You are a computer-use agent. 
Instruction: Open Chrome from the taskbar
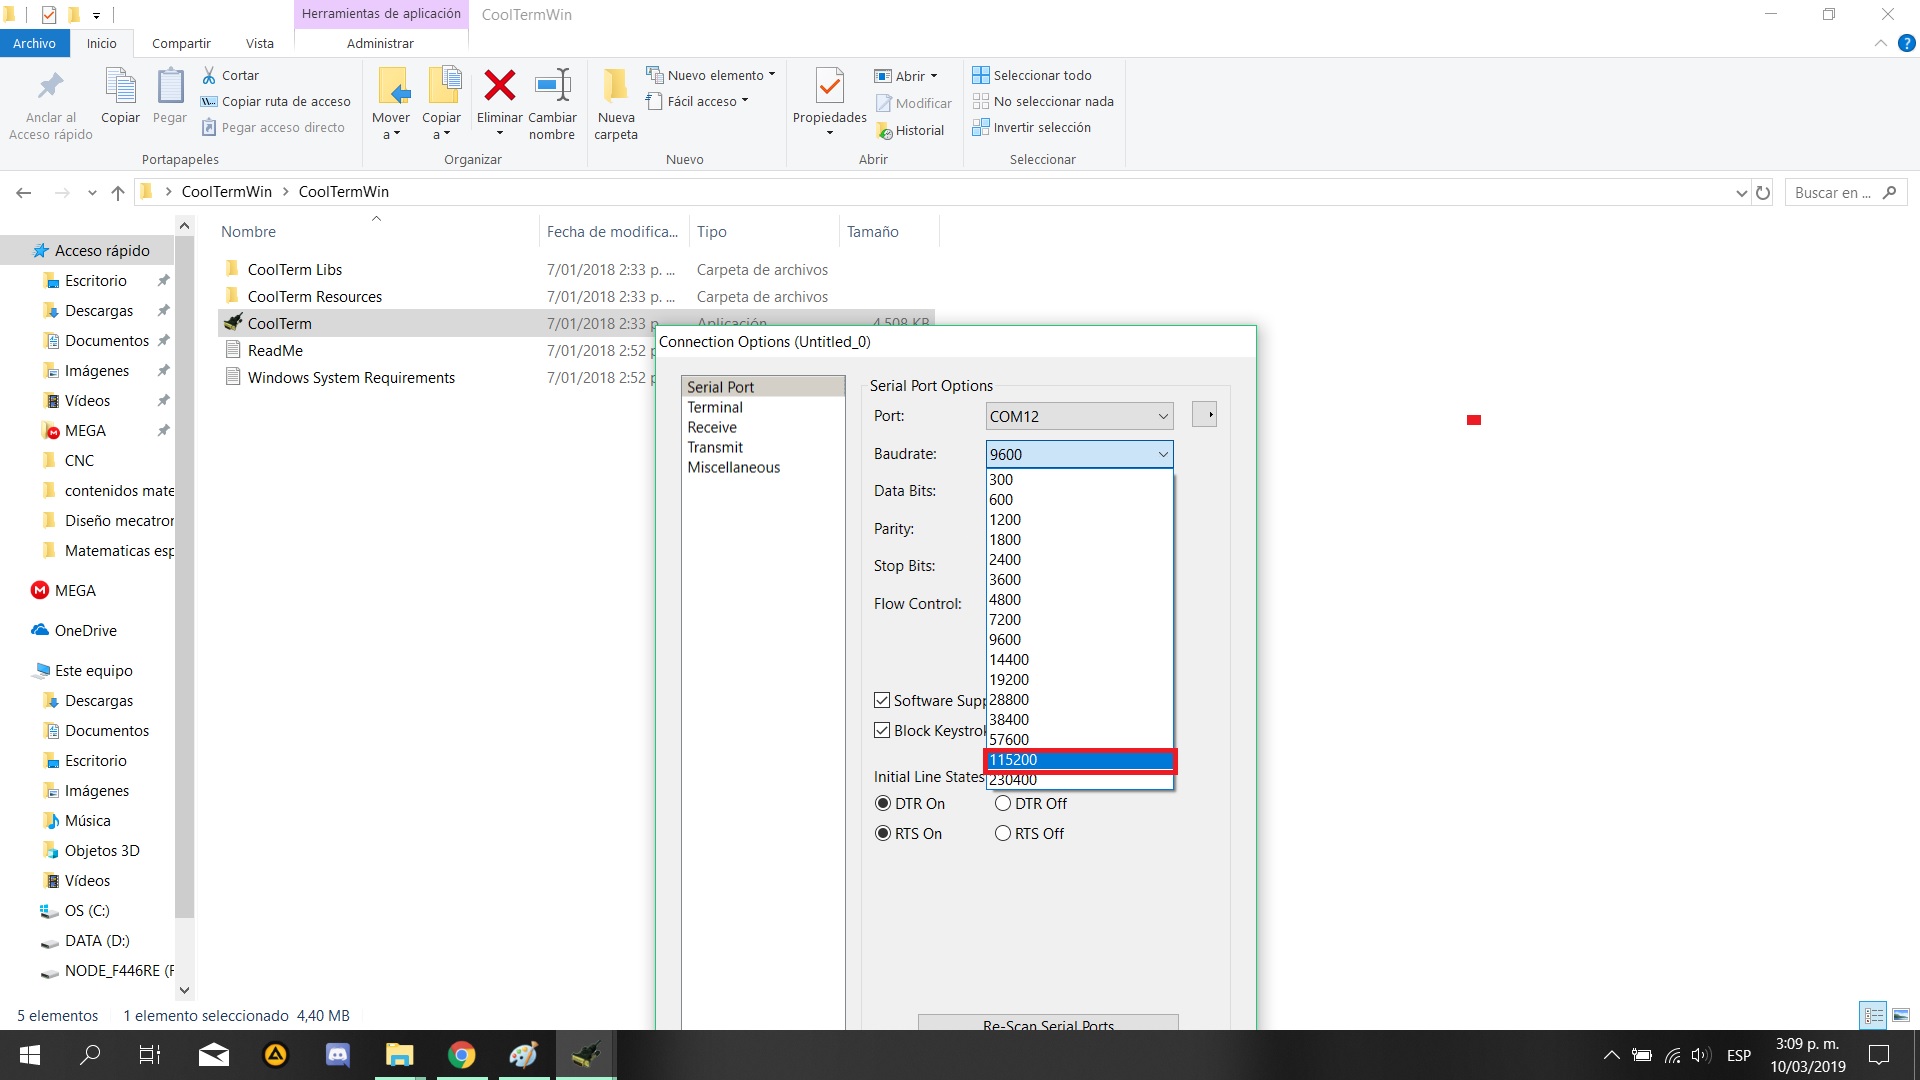pyautogui.click(x=461, y=1055)
